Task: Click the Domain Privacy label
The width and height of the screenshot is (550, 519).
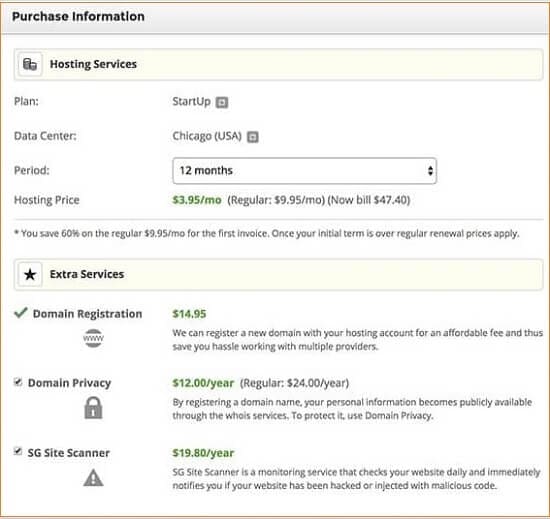Action: 69,383
